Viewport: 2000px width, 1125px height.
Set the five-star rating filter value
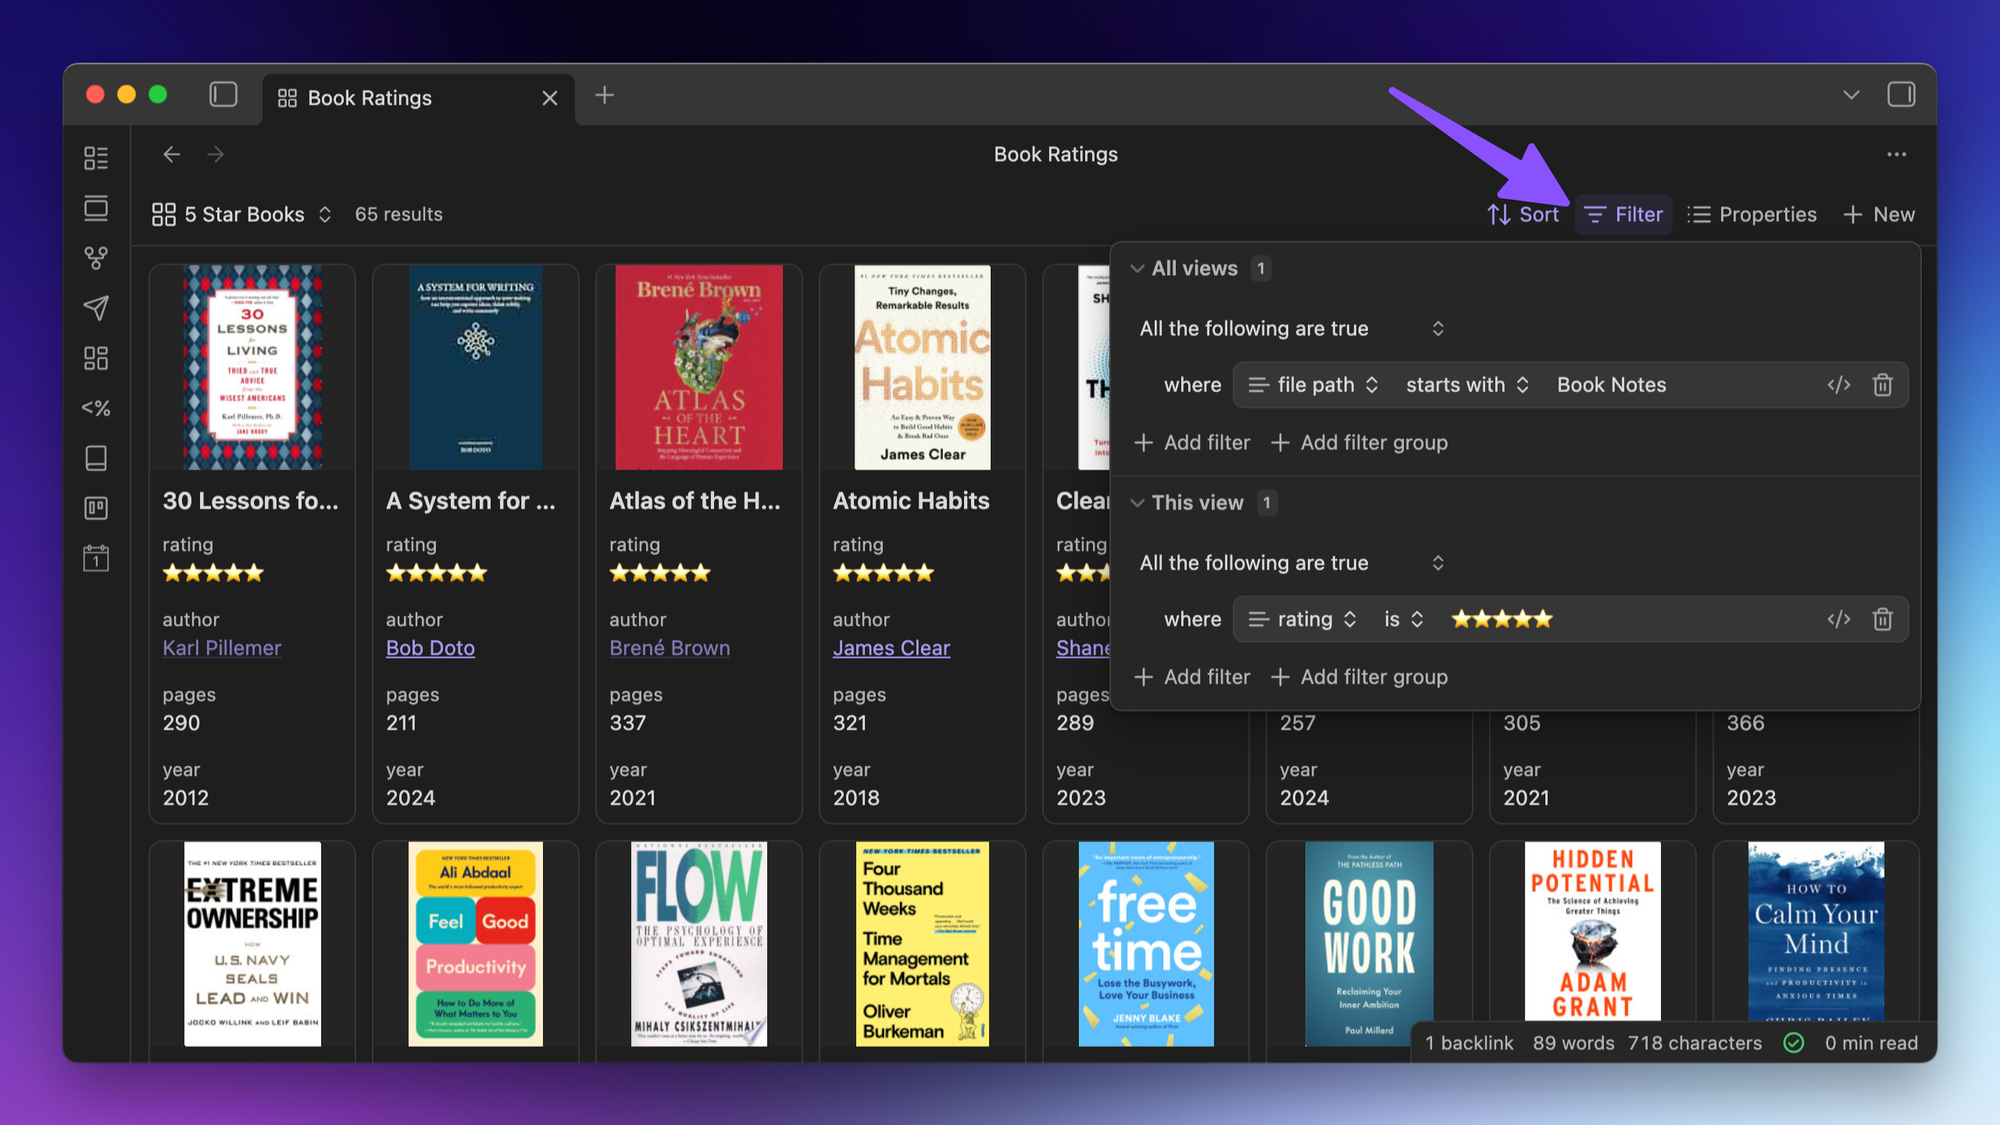1502,619
